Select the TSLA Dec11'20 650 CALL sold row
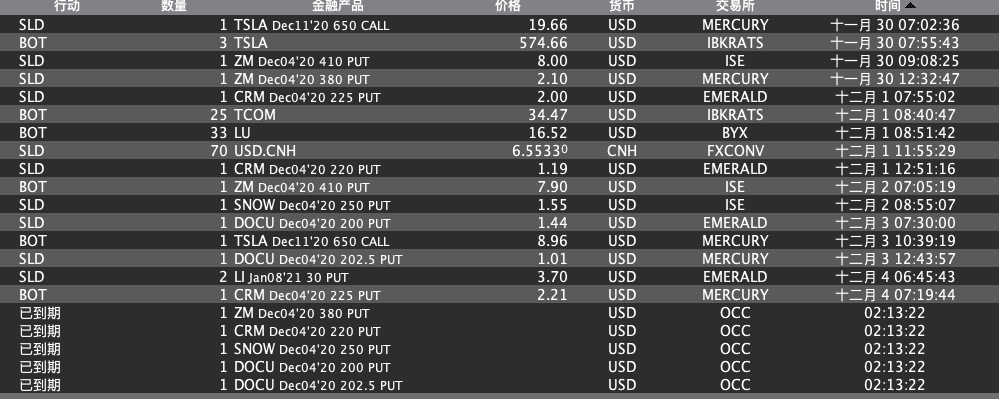Viewport: 999px width, 399px height. tap(500, 25)
